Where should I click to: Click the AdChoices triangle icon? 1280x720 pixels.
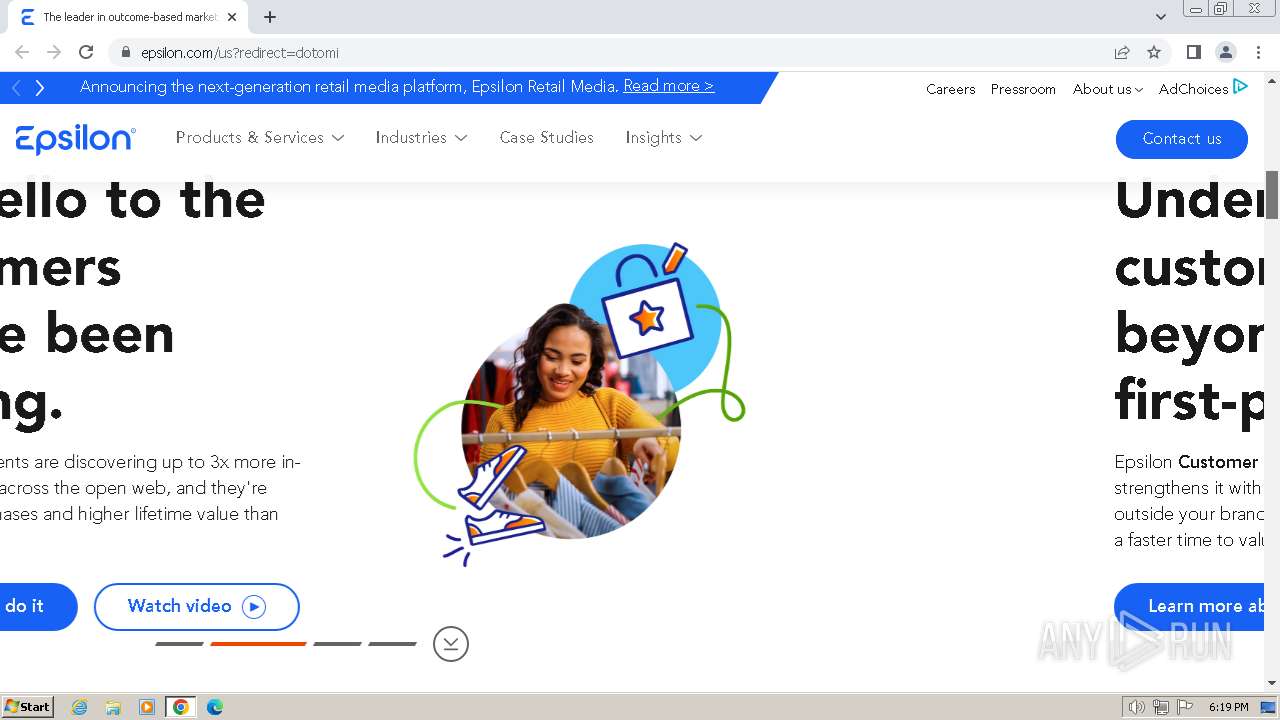click(1240, 87)
